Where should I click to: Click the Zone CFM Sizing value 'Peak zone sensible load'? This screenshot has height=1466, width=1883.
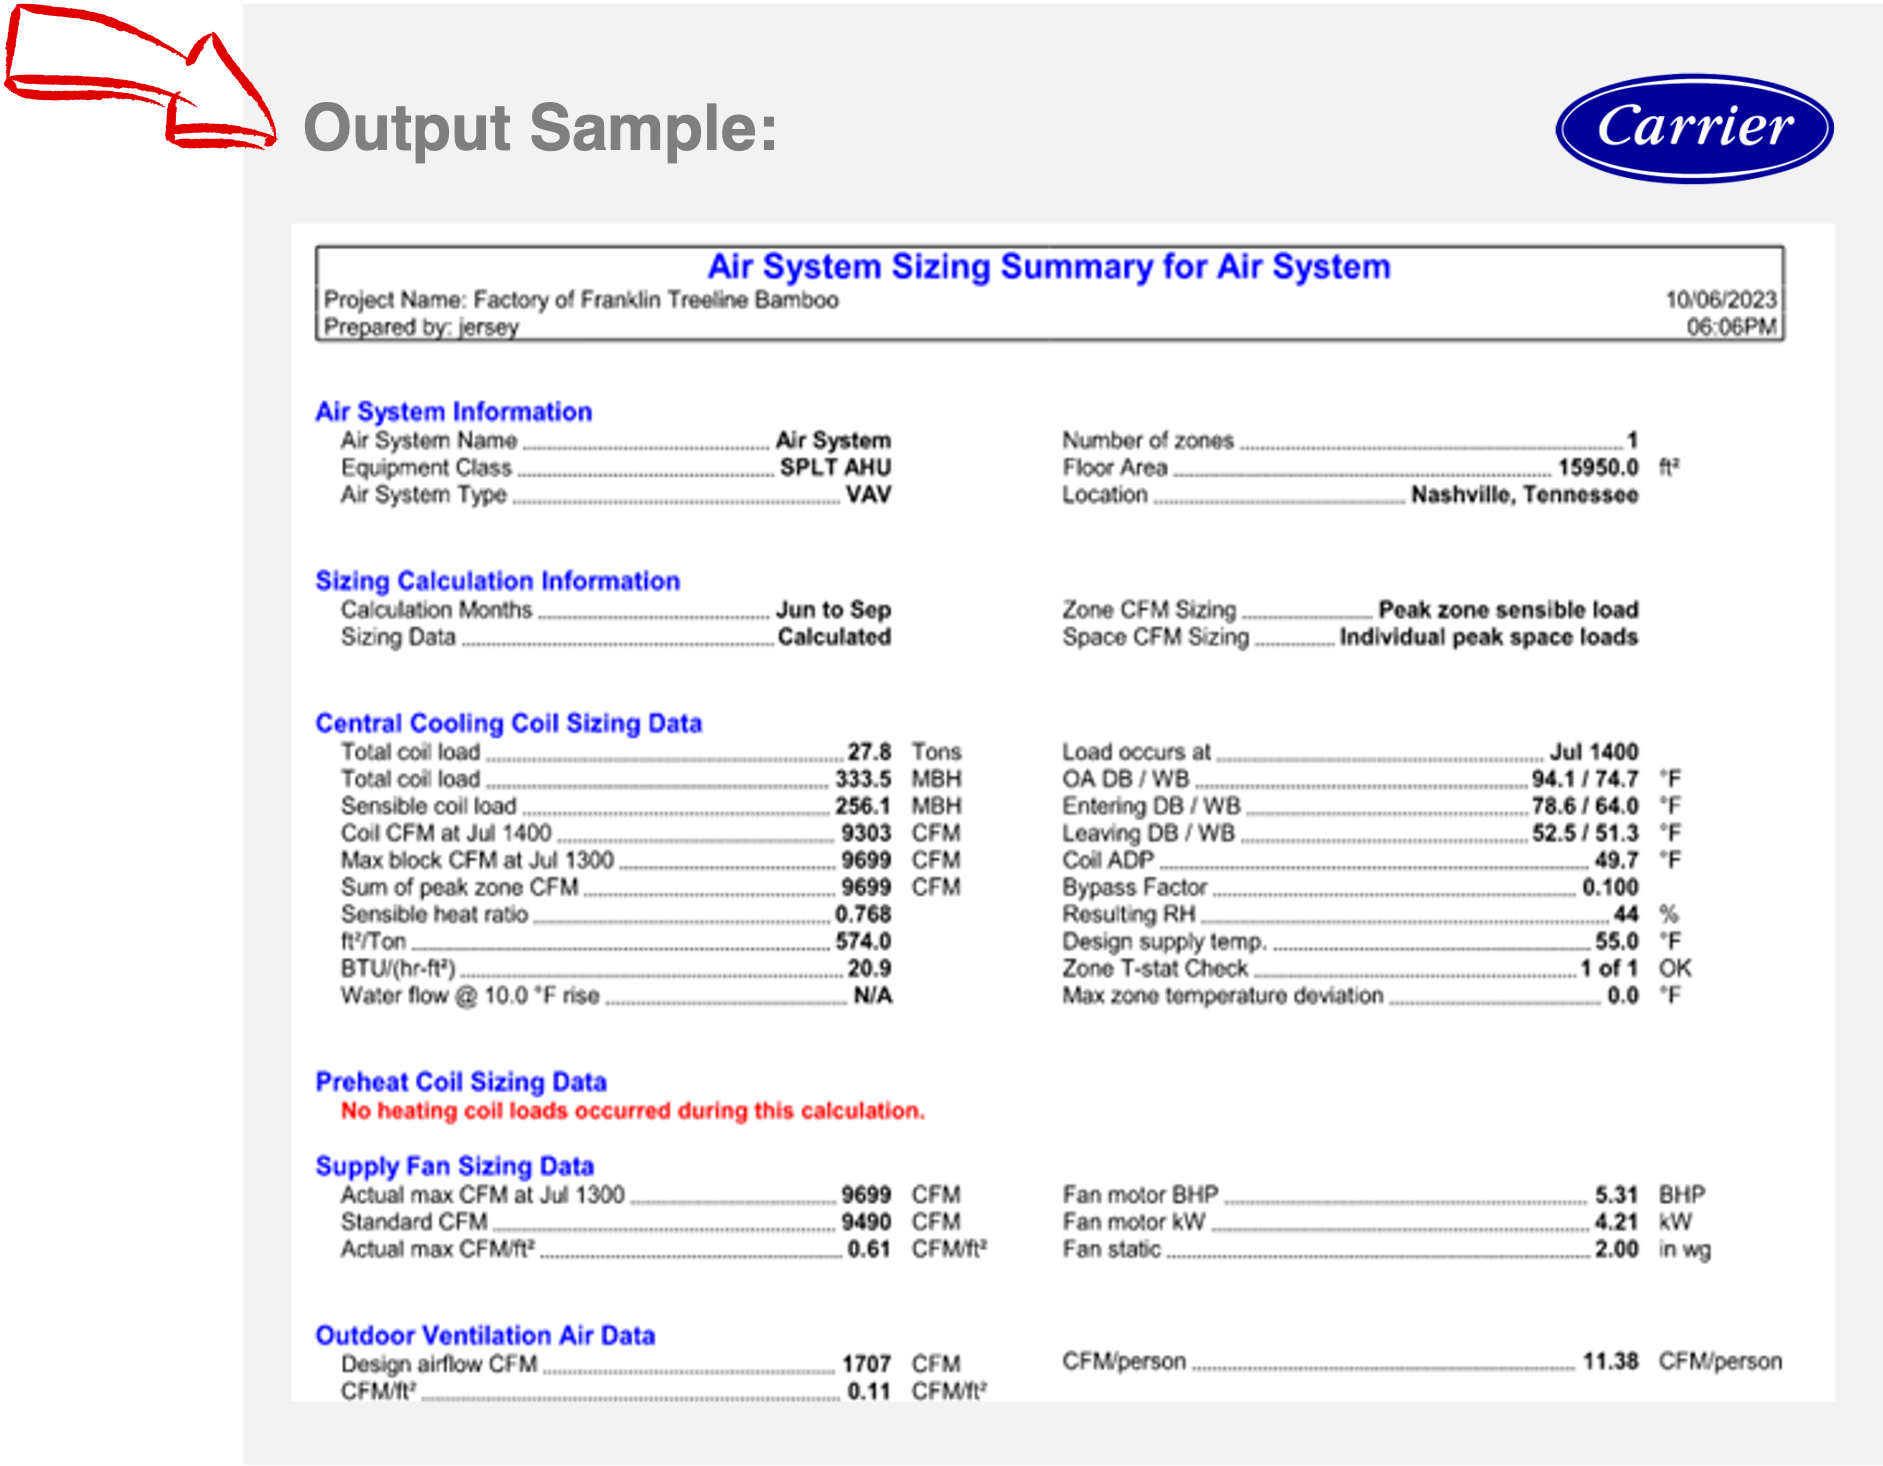[1508, 609]
